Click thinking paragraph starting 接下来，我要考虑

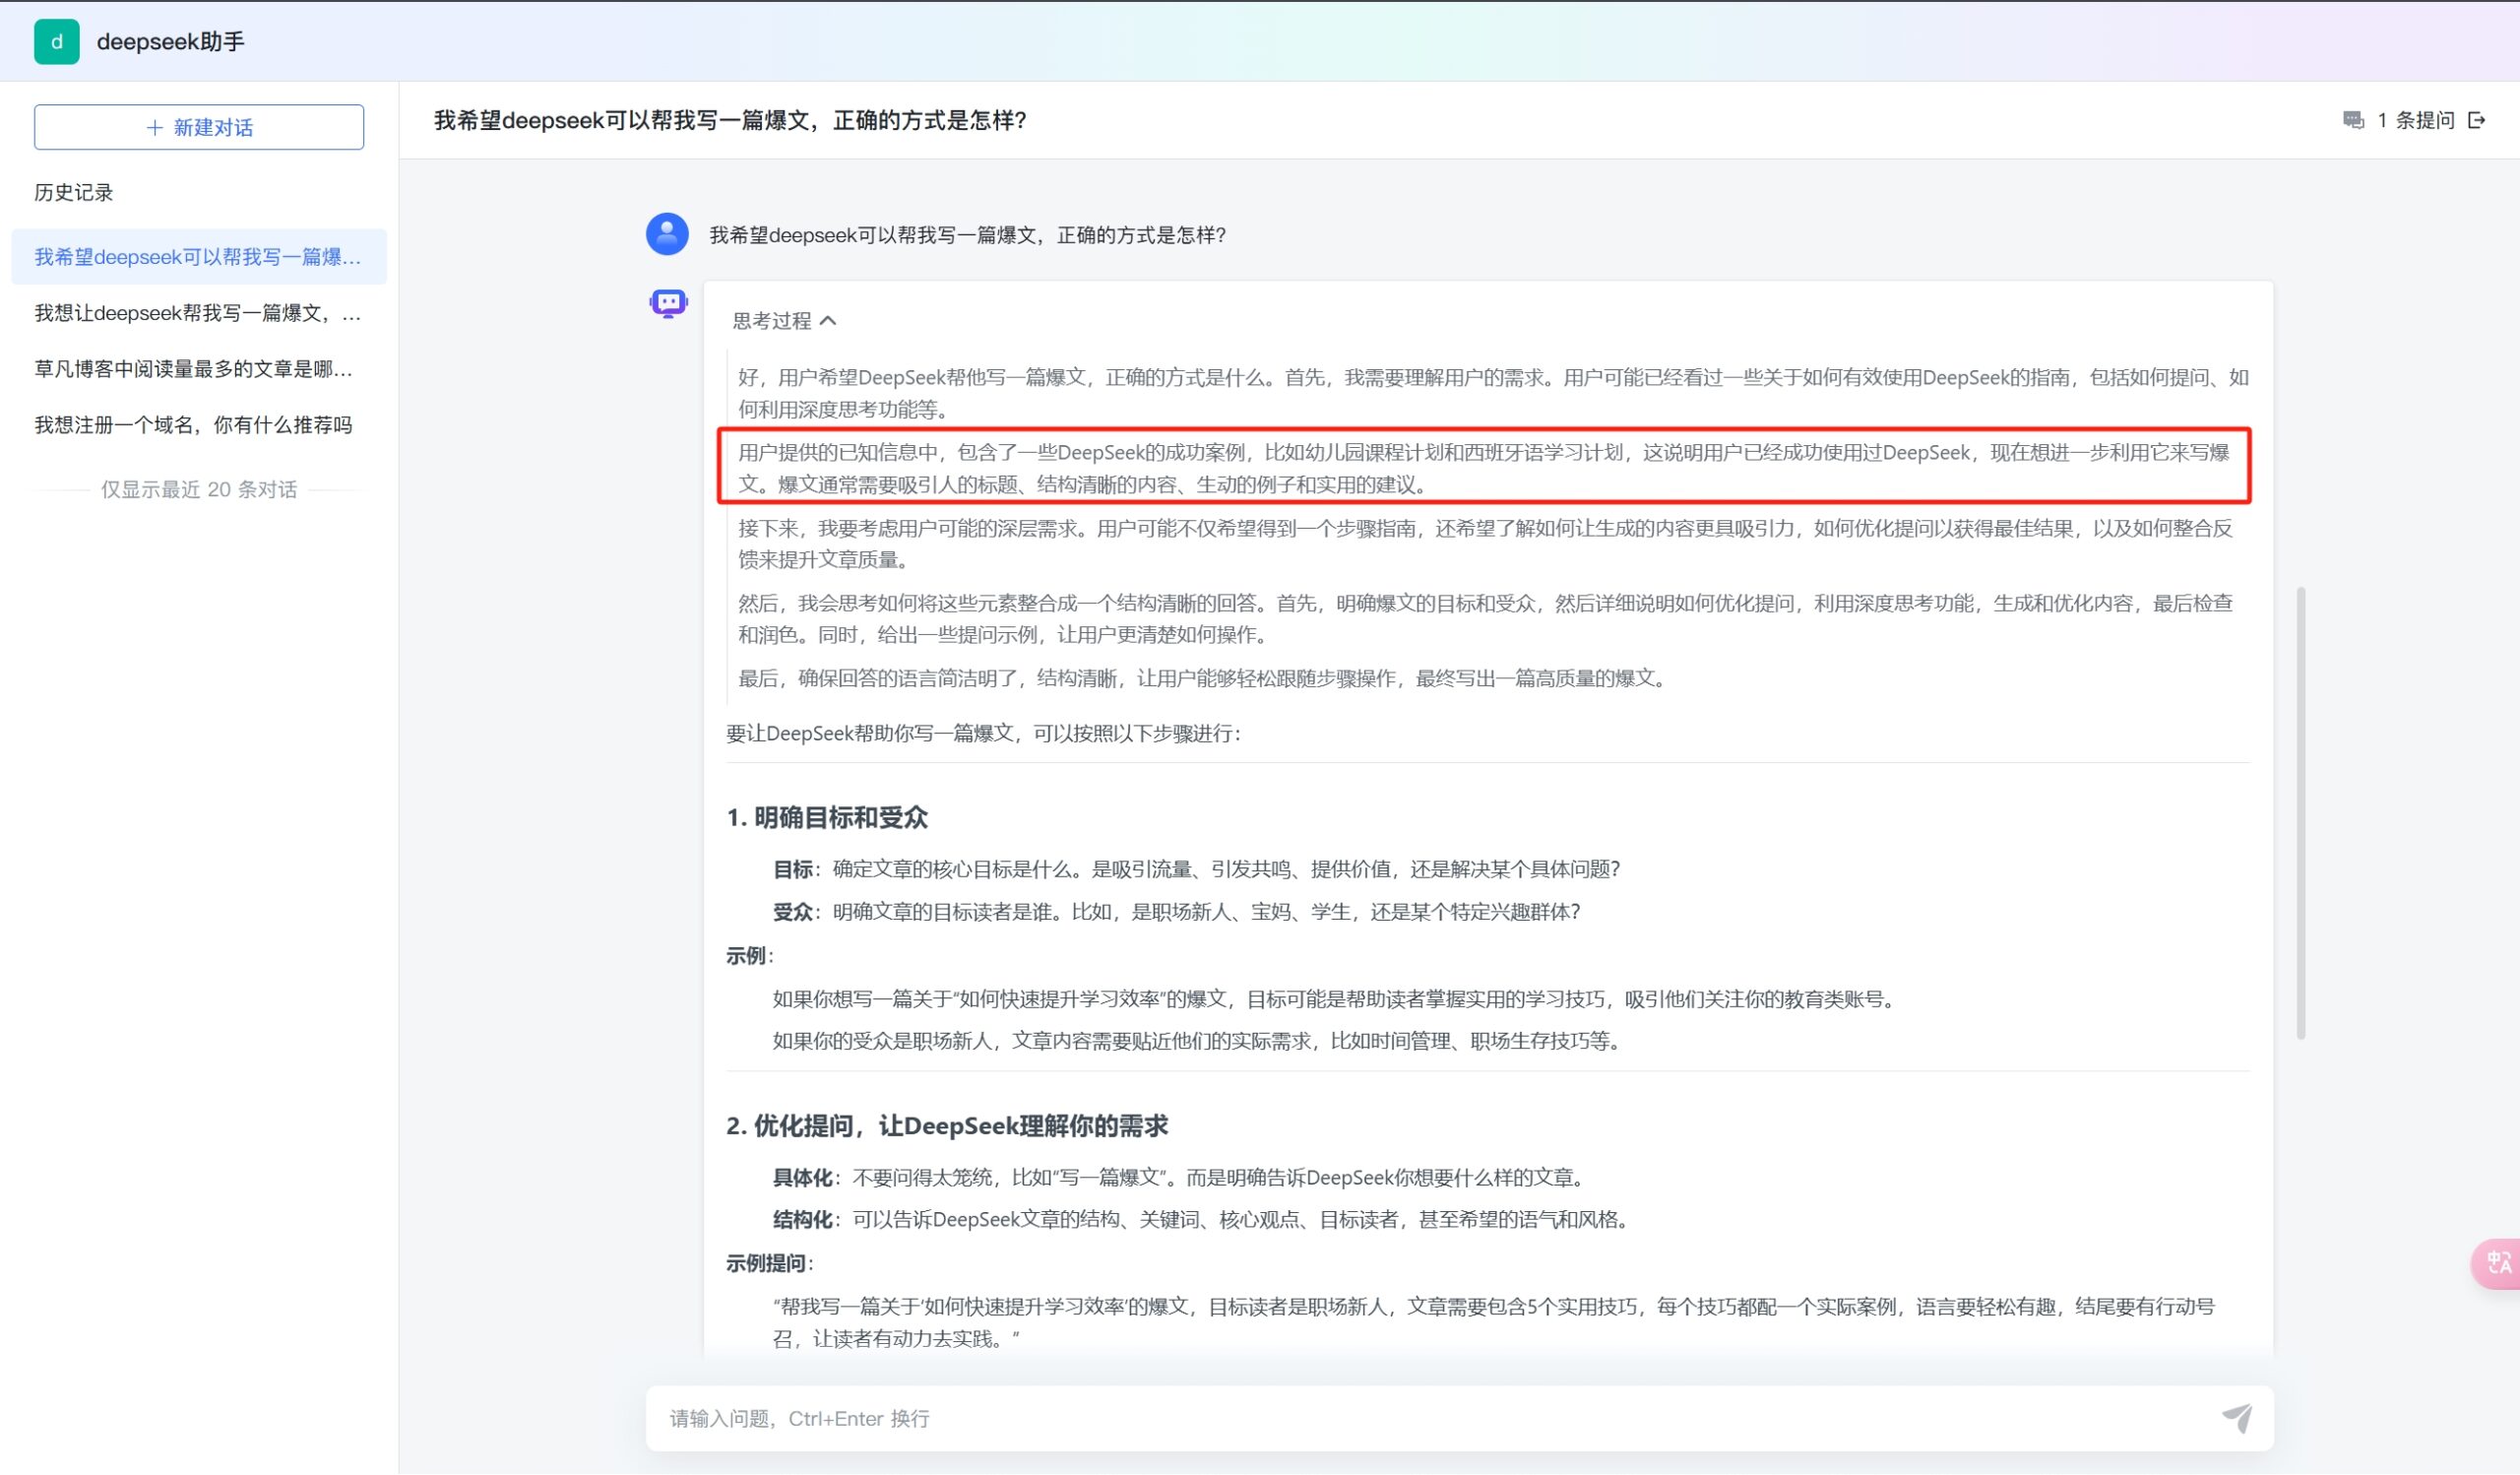[1486, 544]
